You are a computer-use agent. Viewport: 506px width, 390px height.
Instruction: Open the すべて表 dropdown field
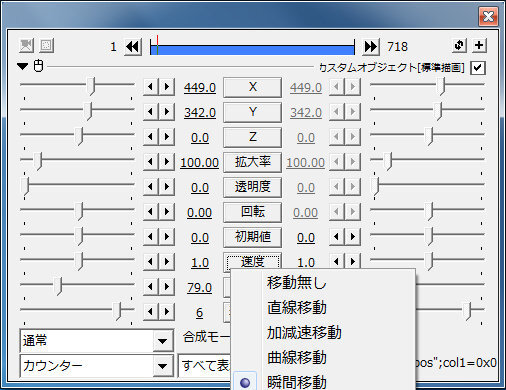point(204,366)
